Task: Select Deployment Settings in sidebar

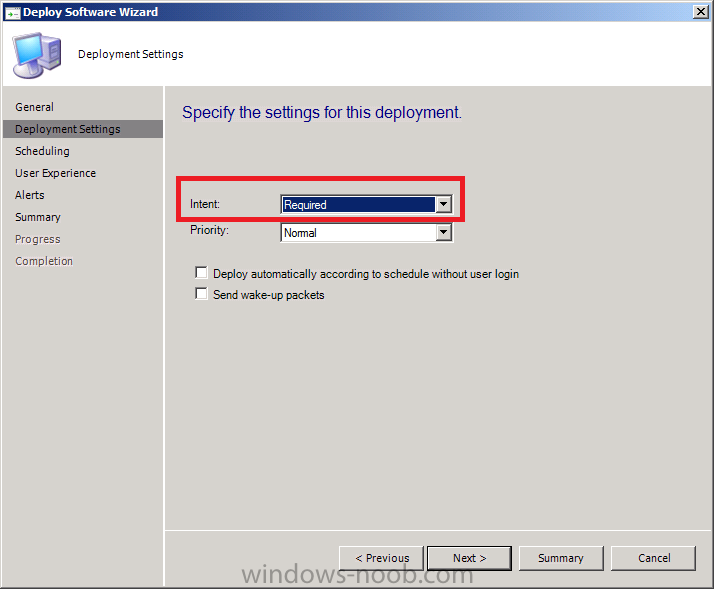Action: click(83, 129)
